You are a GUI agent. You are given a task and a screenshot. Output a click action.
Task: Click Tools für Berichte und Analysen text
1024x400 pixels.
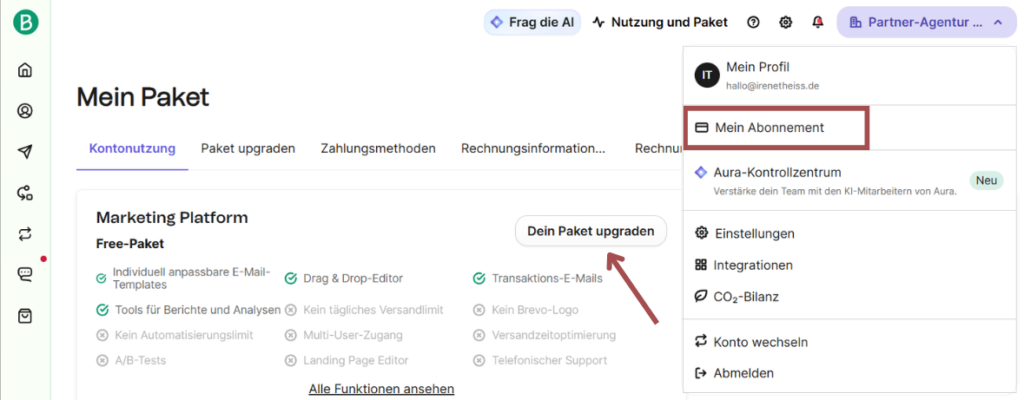pos(198,310)
